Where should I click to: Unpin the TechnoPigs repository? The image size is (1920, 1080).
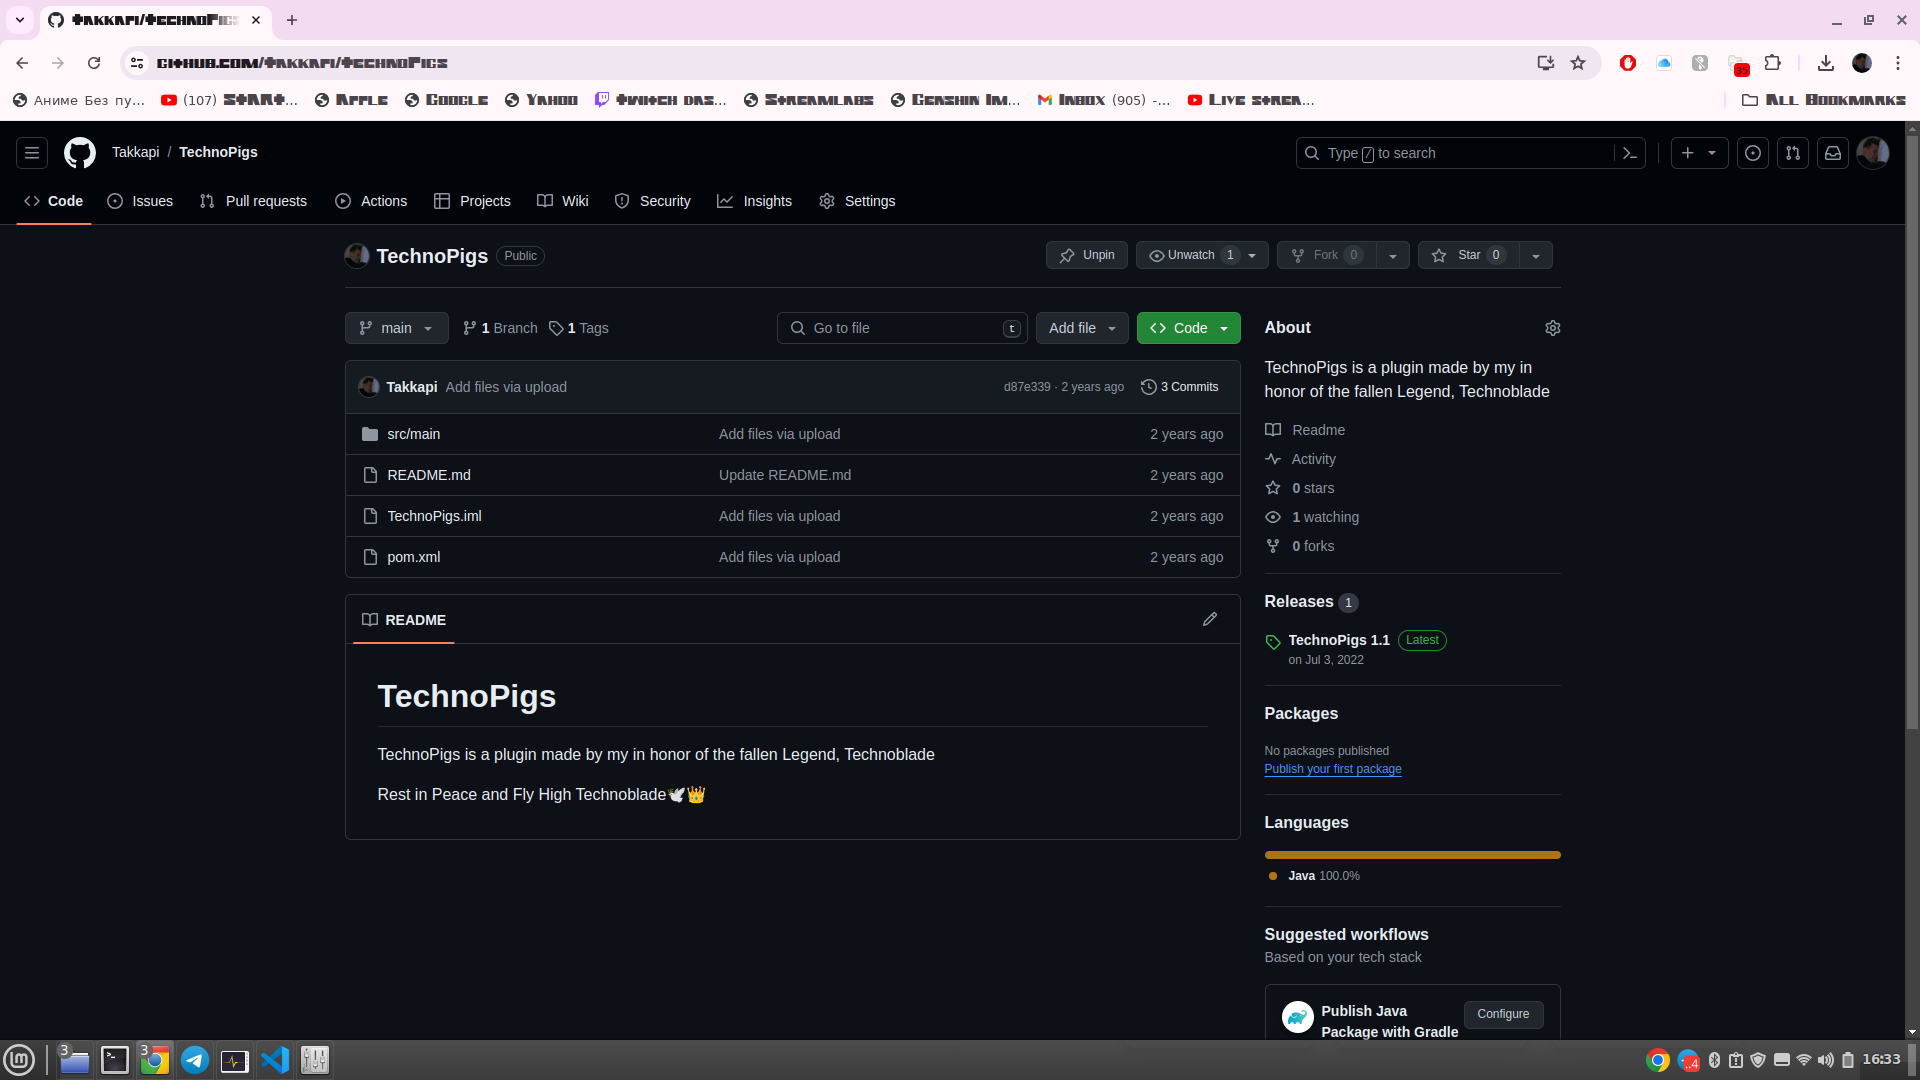1086,255
